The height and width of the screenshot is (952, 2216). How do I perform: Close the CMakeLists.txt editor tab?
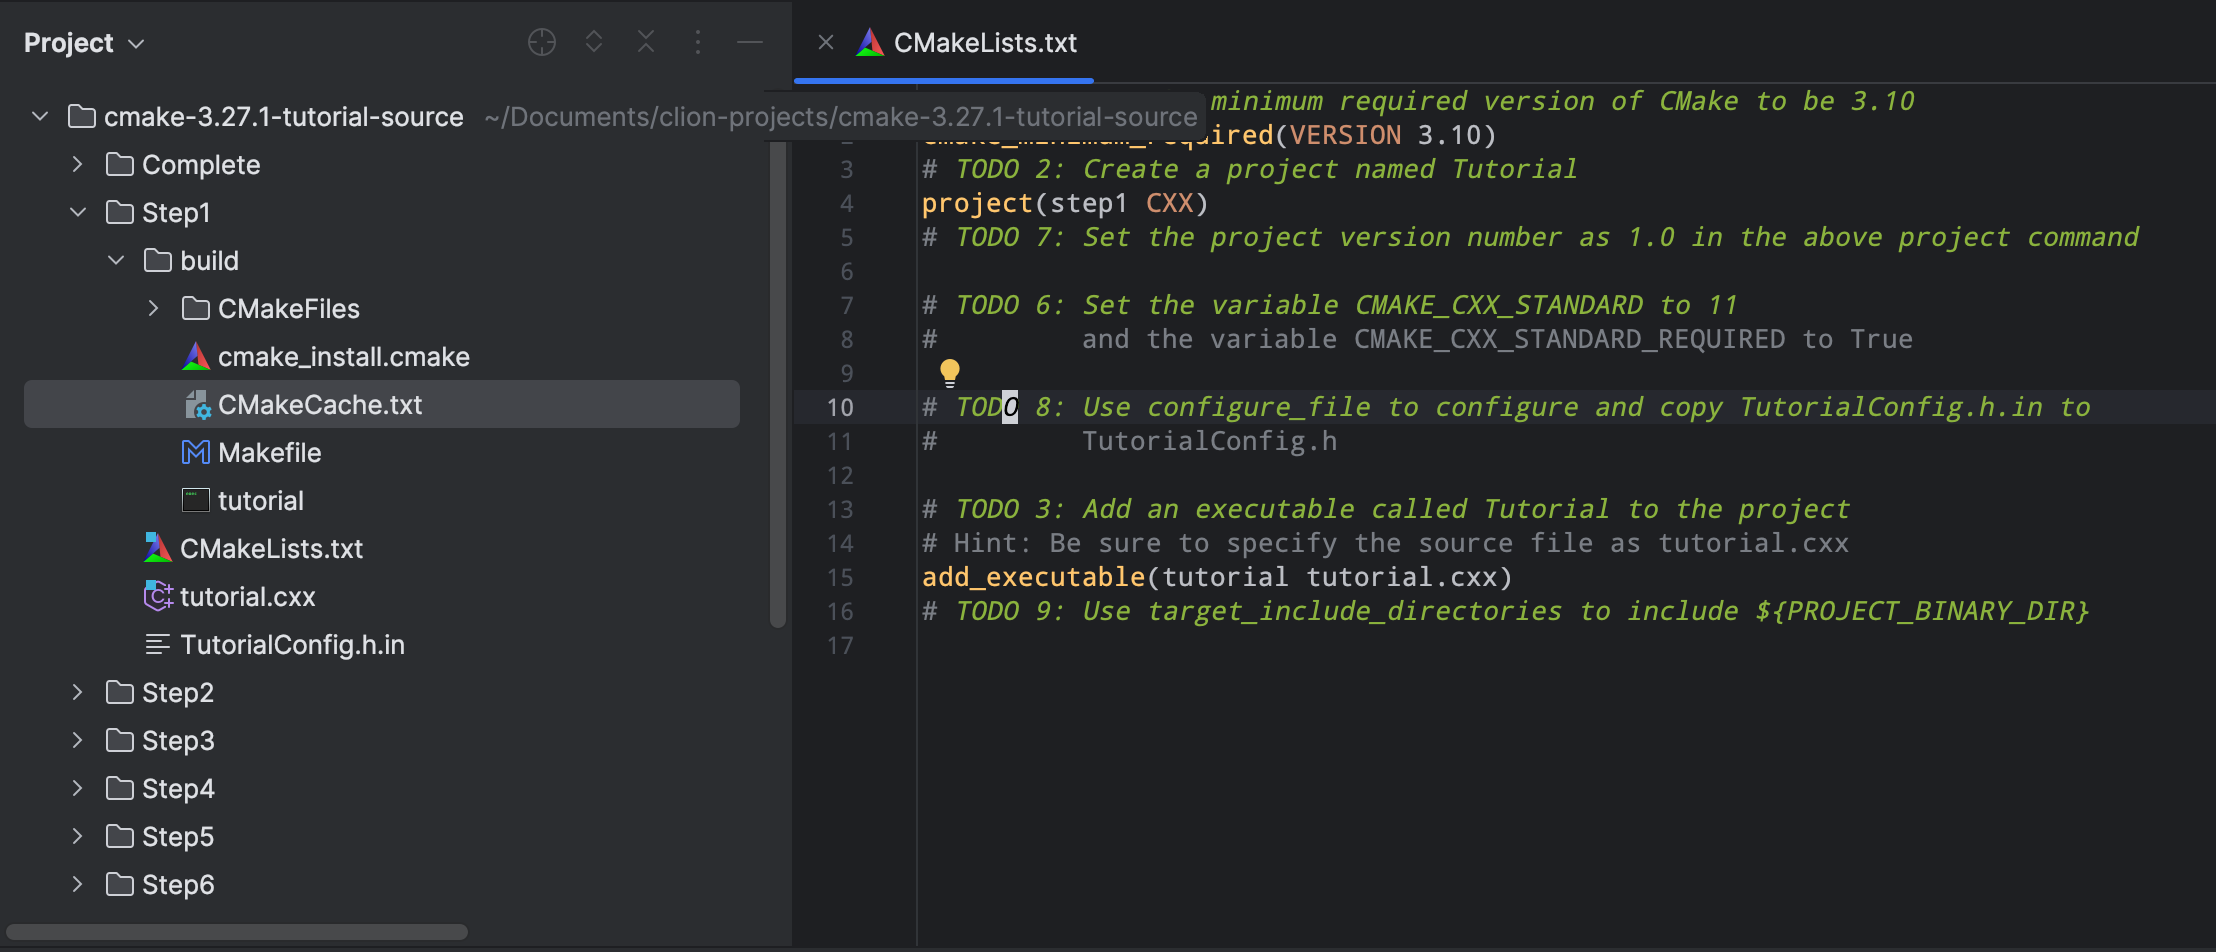pos(826,42)
